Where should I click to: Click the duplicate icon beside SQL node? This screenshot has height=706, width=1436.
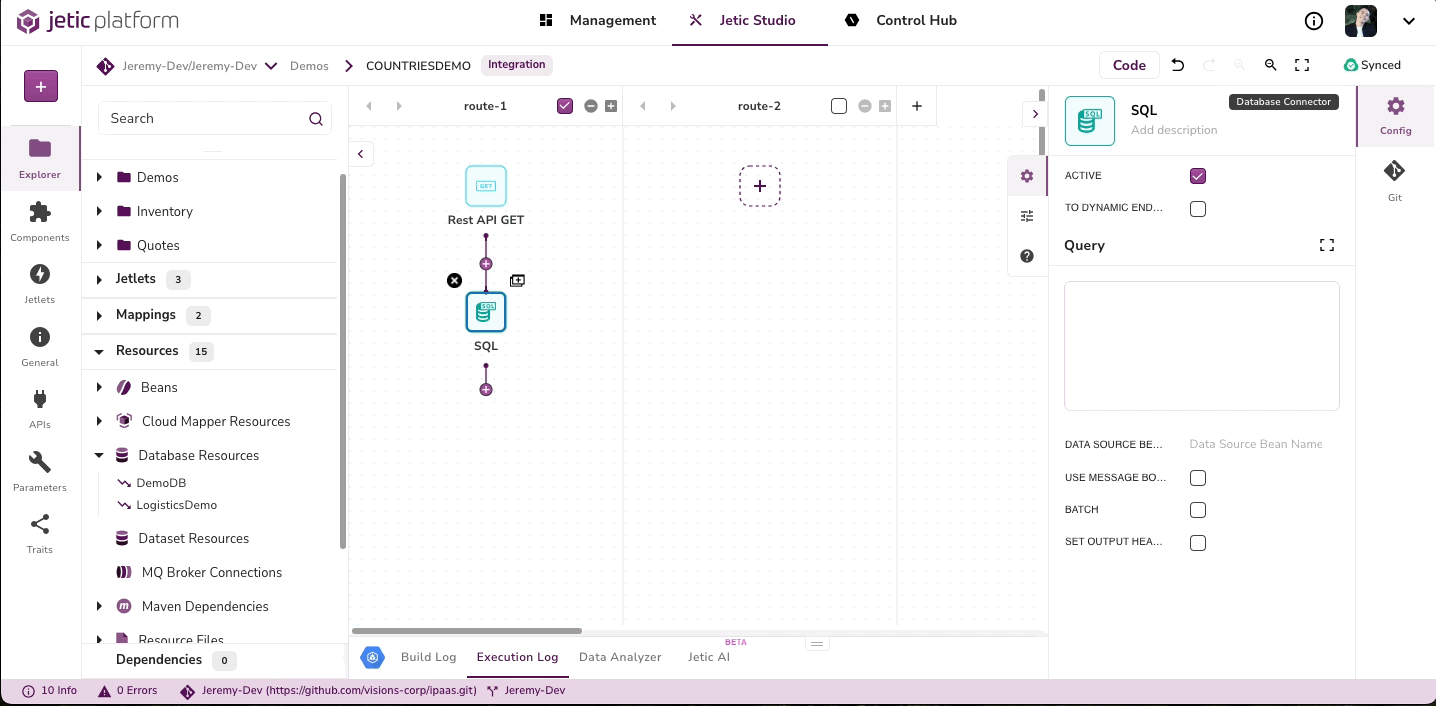coord(517,281)
